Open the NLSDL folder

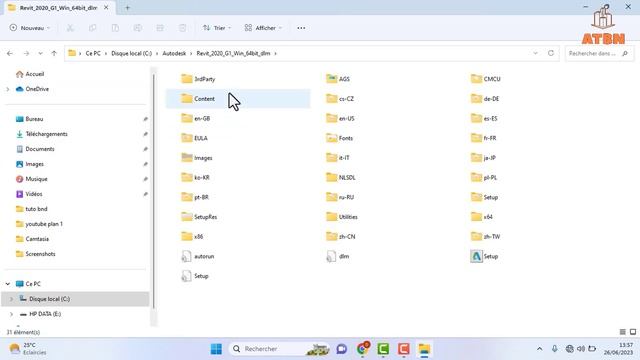[x=341, y=178]
